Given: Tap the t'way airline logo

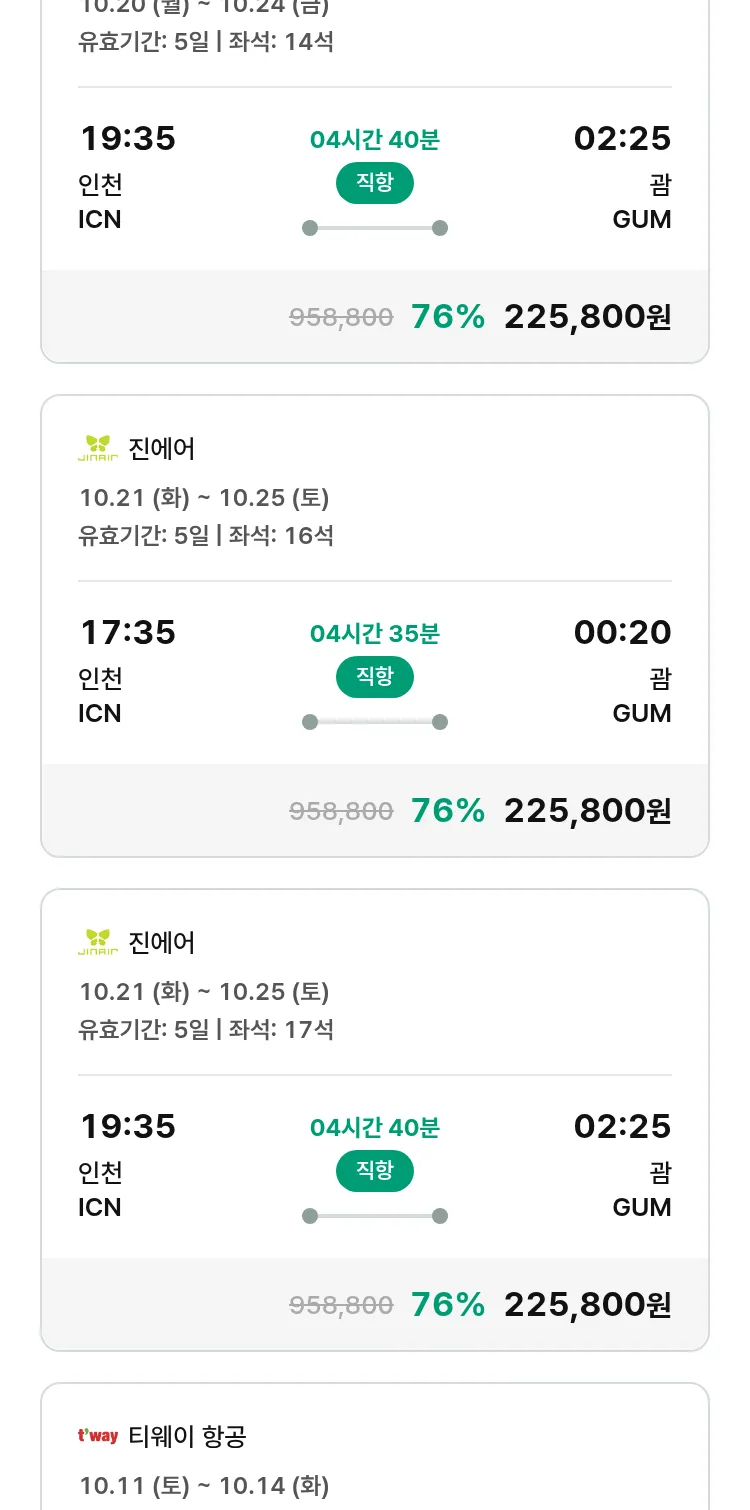Looking at the screenshot, I should [x=98, y=1437].
